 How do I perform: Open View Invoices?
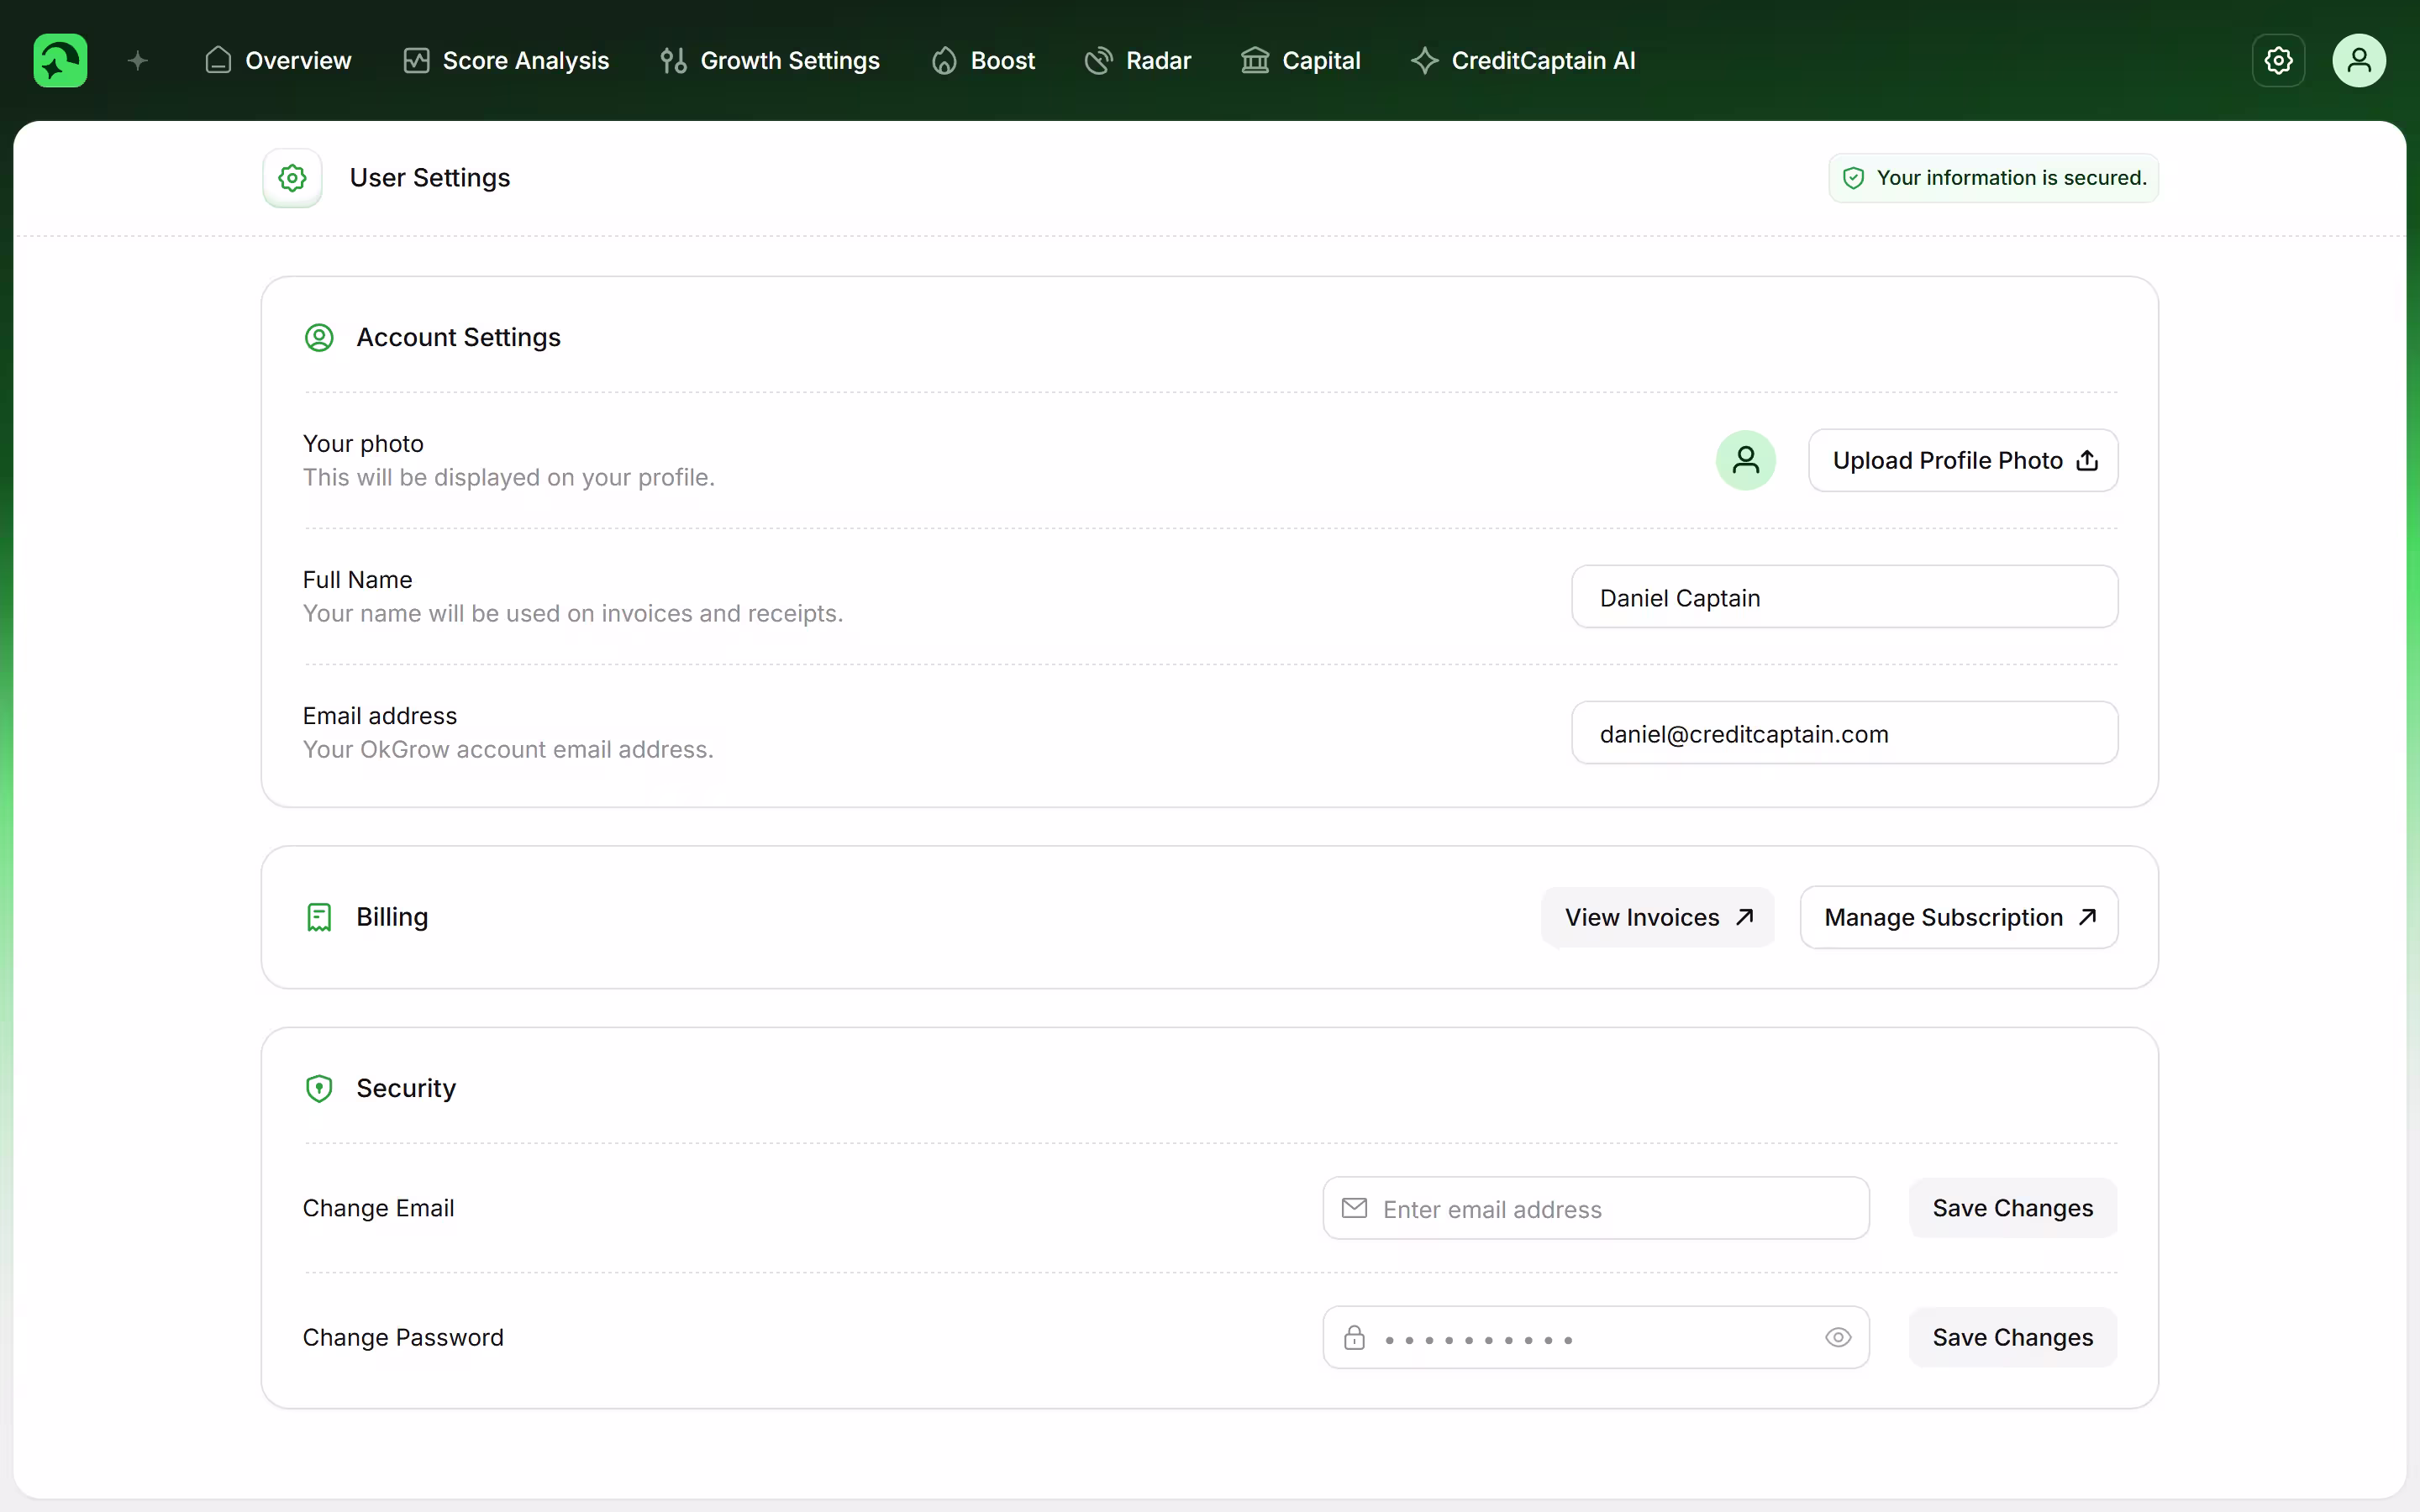1658,917
